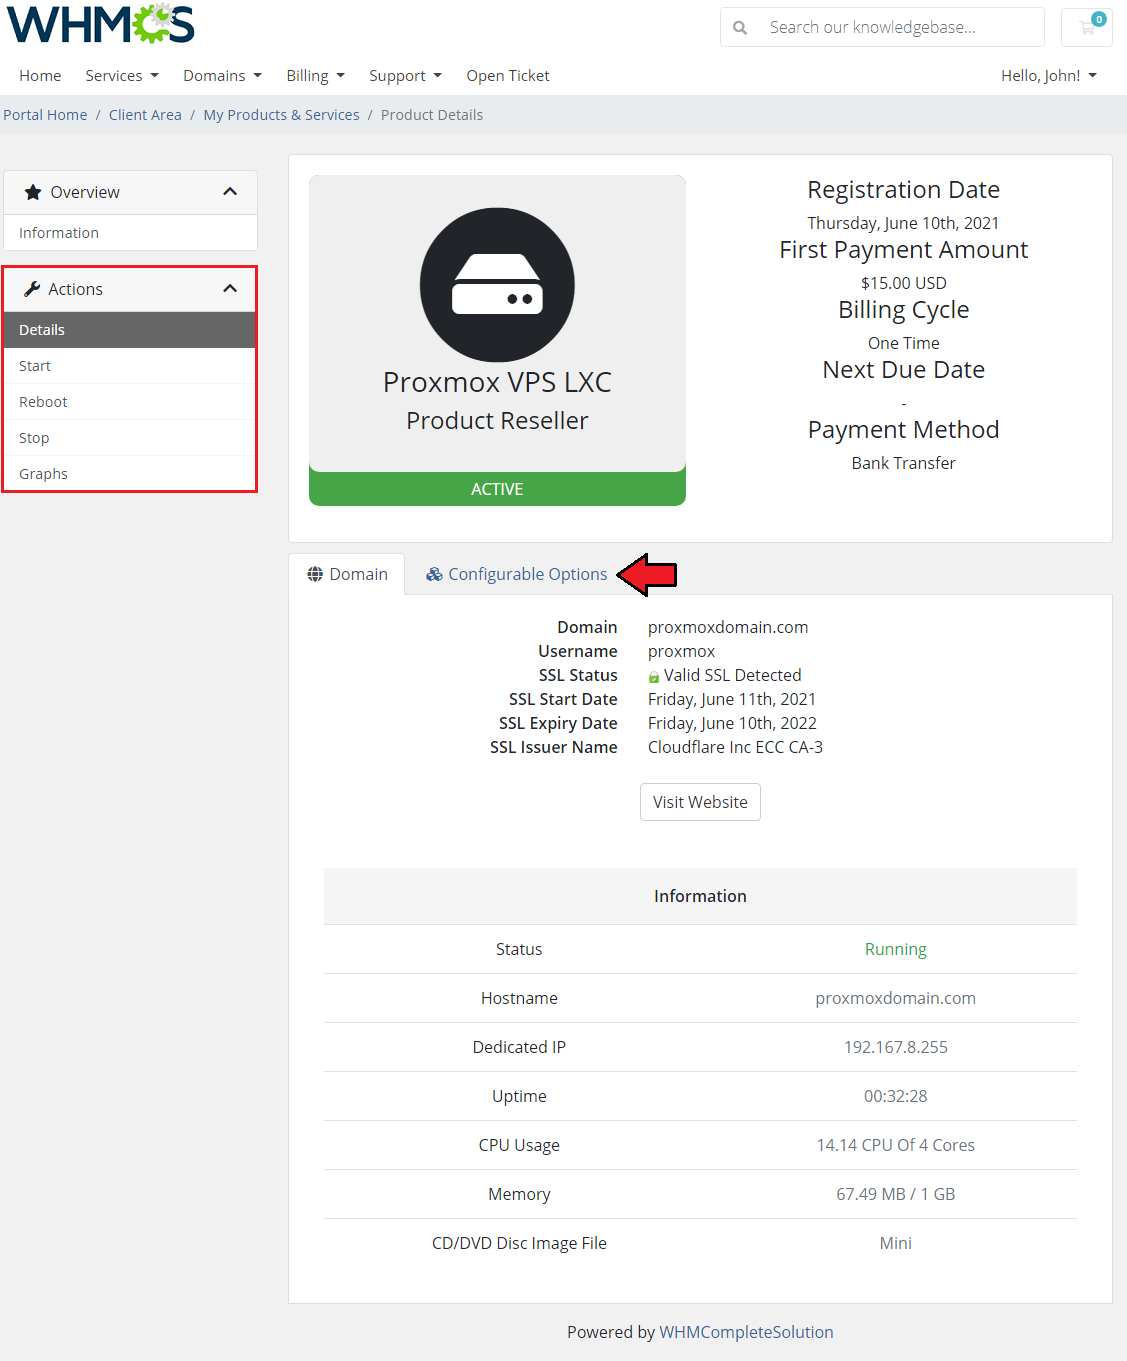Click the hostname value proxmoxdomain.com in the table
Image resolution: width=1127 pixels, height=1361 pixels.
pos(895,998)
